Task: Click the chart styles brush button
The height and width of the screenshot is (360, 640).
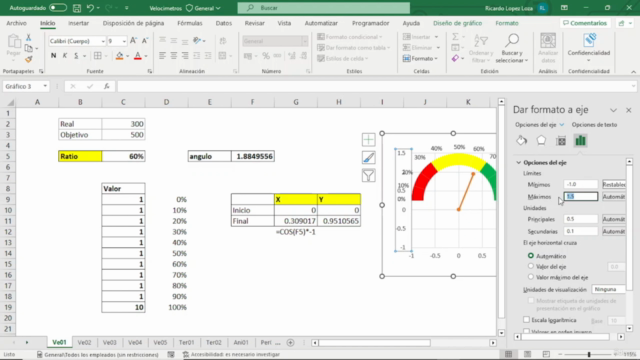Action: pyautogui.click(x=369, y=158)
